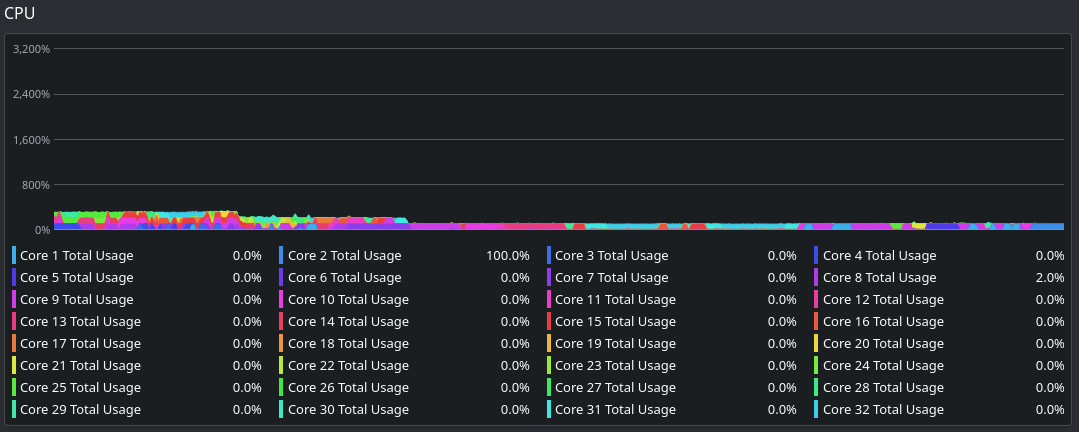Select the Core 15 Total Usage label

point(615,321)
